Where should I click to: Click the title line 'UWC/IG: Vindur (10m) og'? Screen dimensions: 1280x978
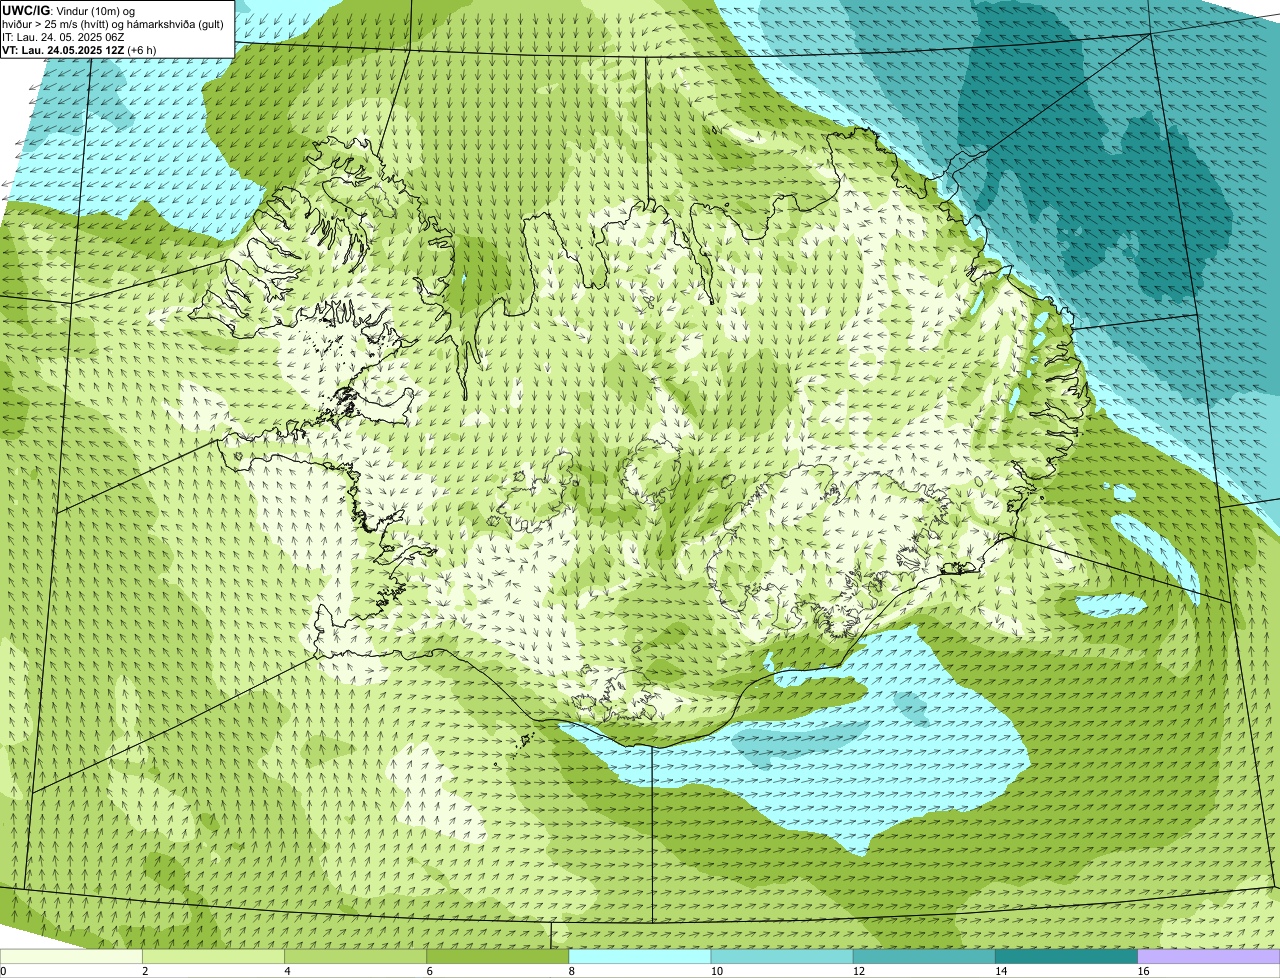[69, 11]
